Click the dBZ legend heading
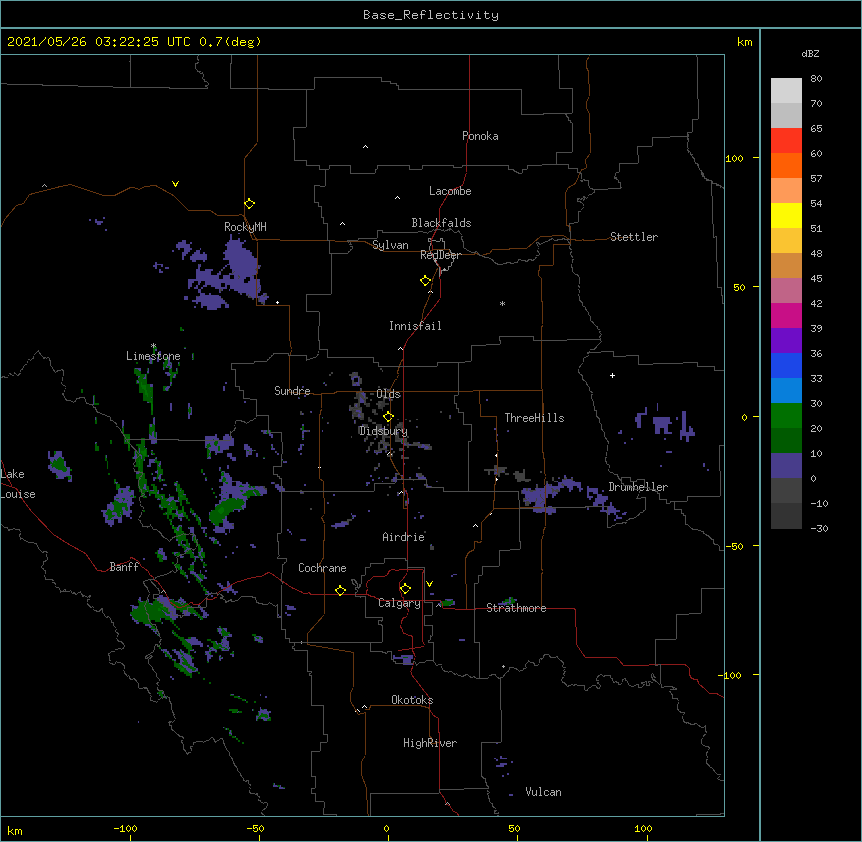The height and width of the screenshot is (842, 862). (810, 53)
